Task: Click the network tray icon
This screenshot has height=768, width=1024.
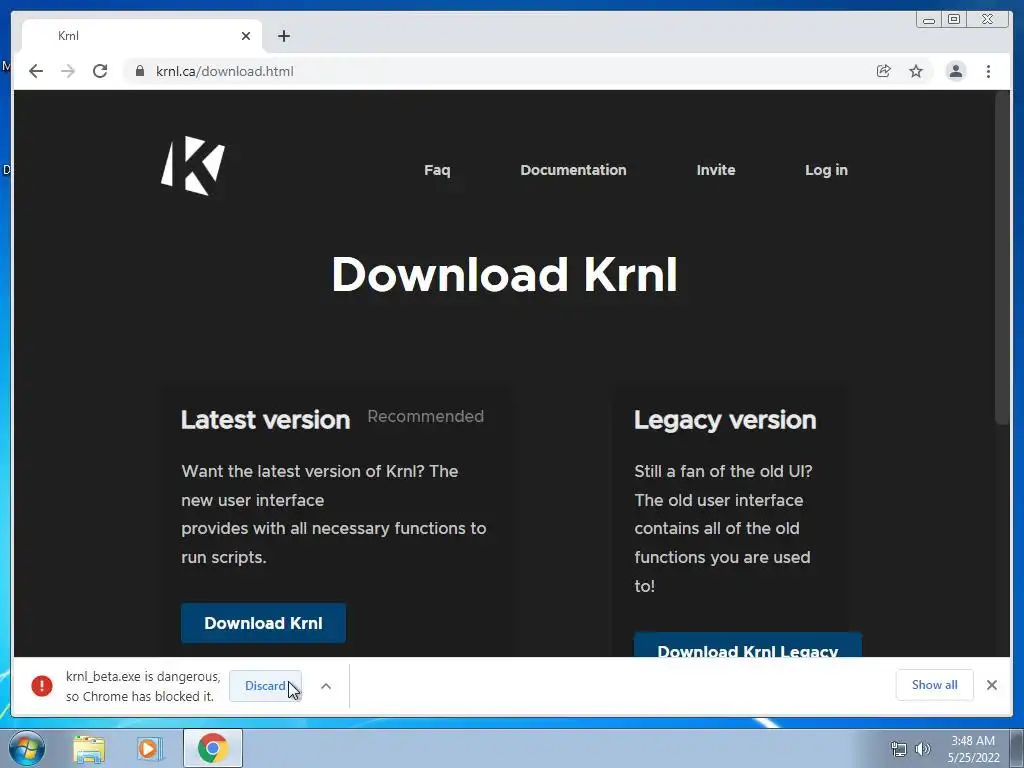Action: (x=899, y=749)
